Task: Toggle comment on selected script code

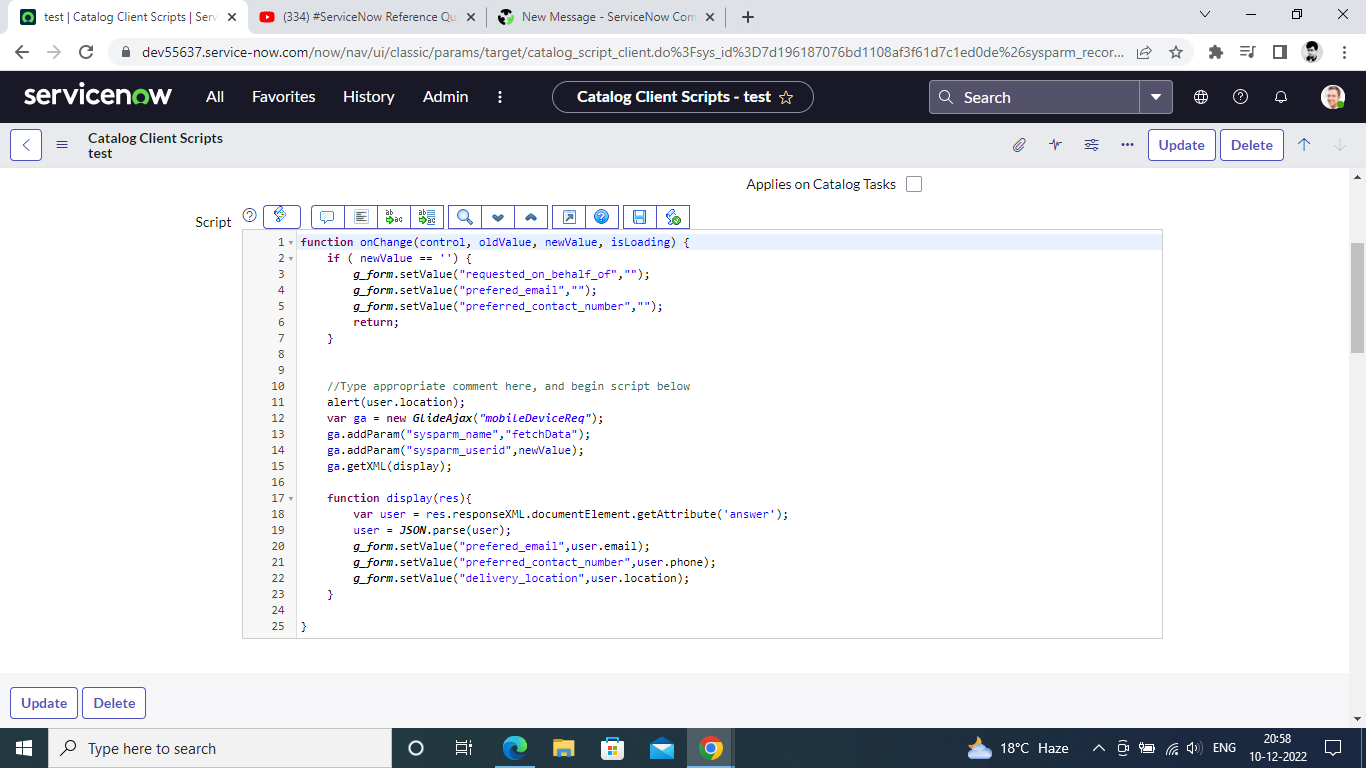Action: coord(327,217)
